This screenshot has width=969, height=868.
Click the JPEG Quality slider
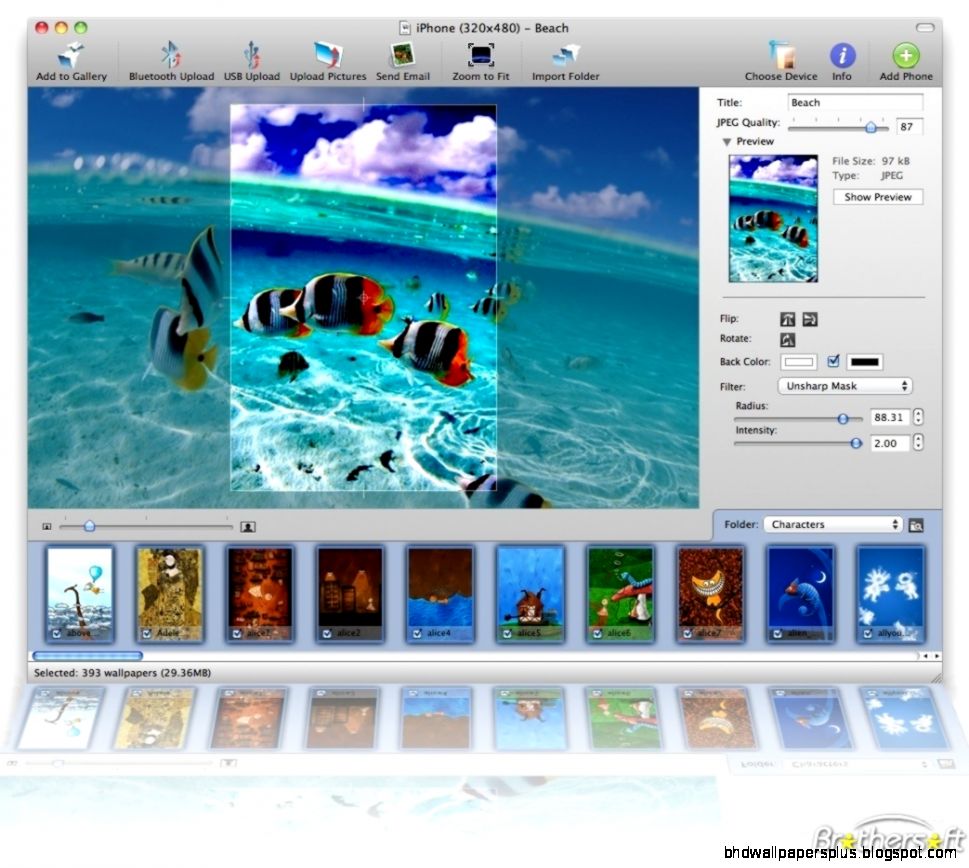click(x=838, y=128)
